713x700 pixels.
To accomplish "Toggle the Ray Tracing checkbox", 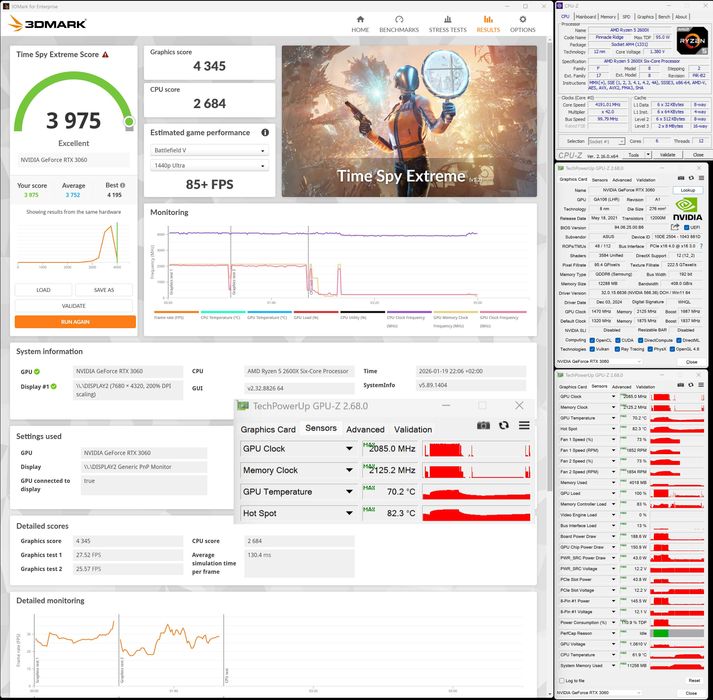I will pos(618,349).
